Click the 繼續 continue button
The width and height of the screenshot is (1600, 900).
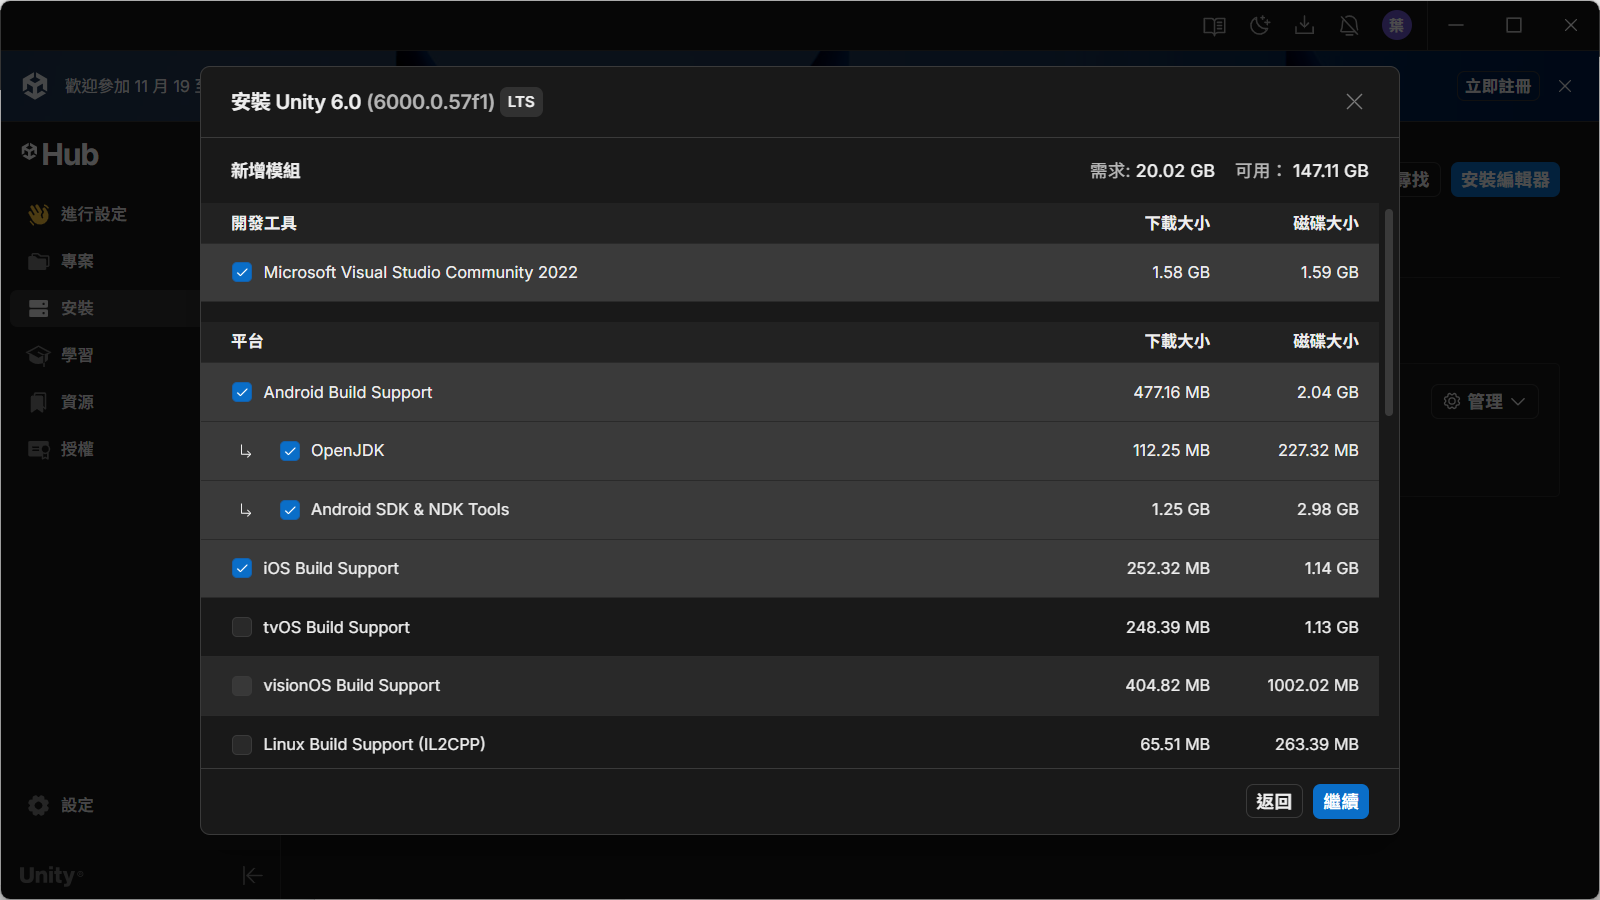(1341, 802)
